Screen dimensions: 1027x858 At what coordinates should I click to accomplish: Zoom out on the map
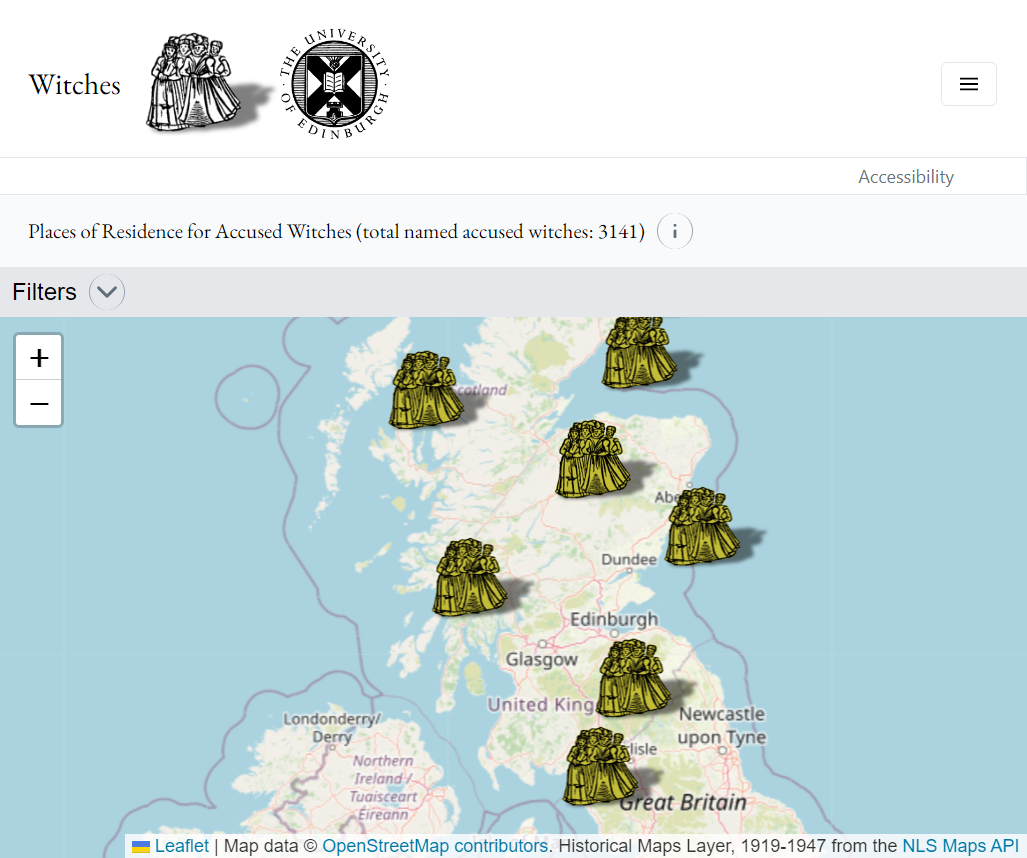(x=39, y=403)
